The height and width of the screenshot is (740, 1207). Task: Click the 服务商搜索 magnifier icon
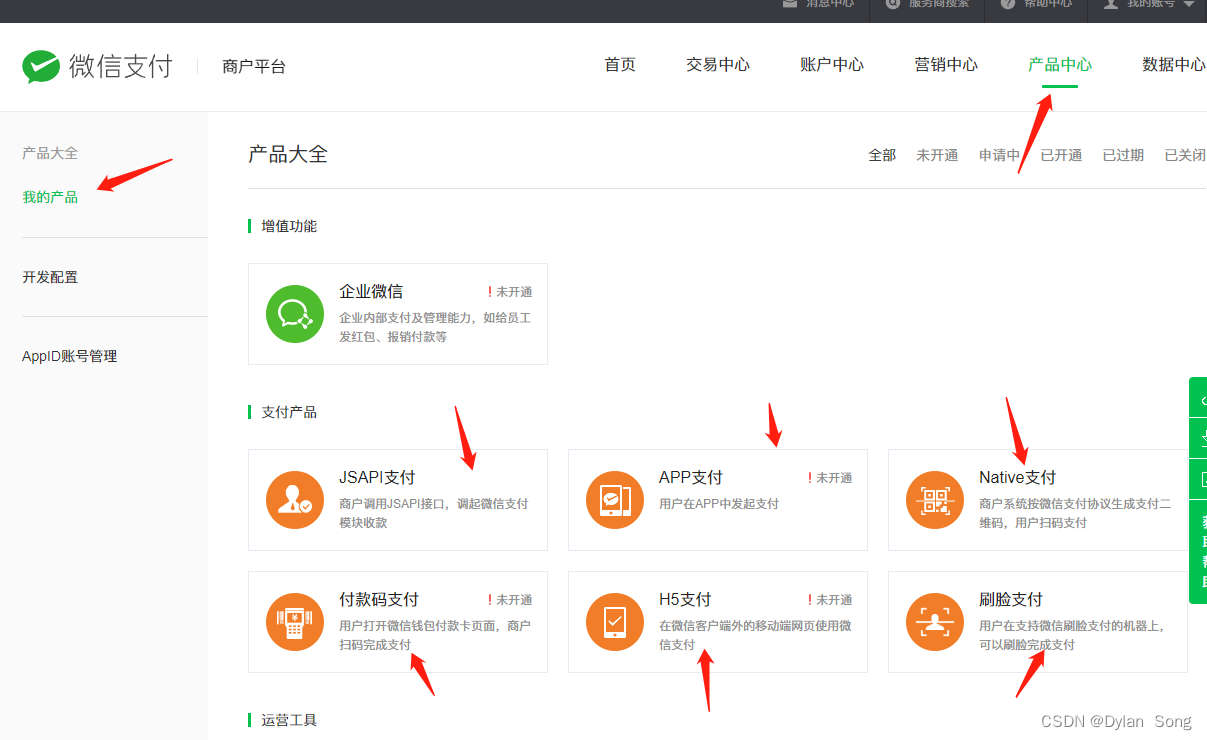(x=892, y=3)
